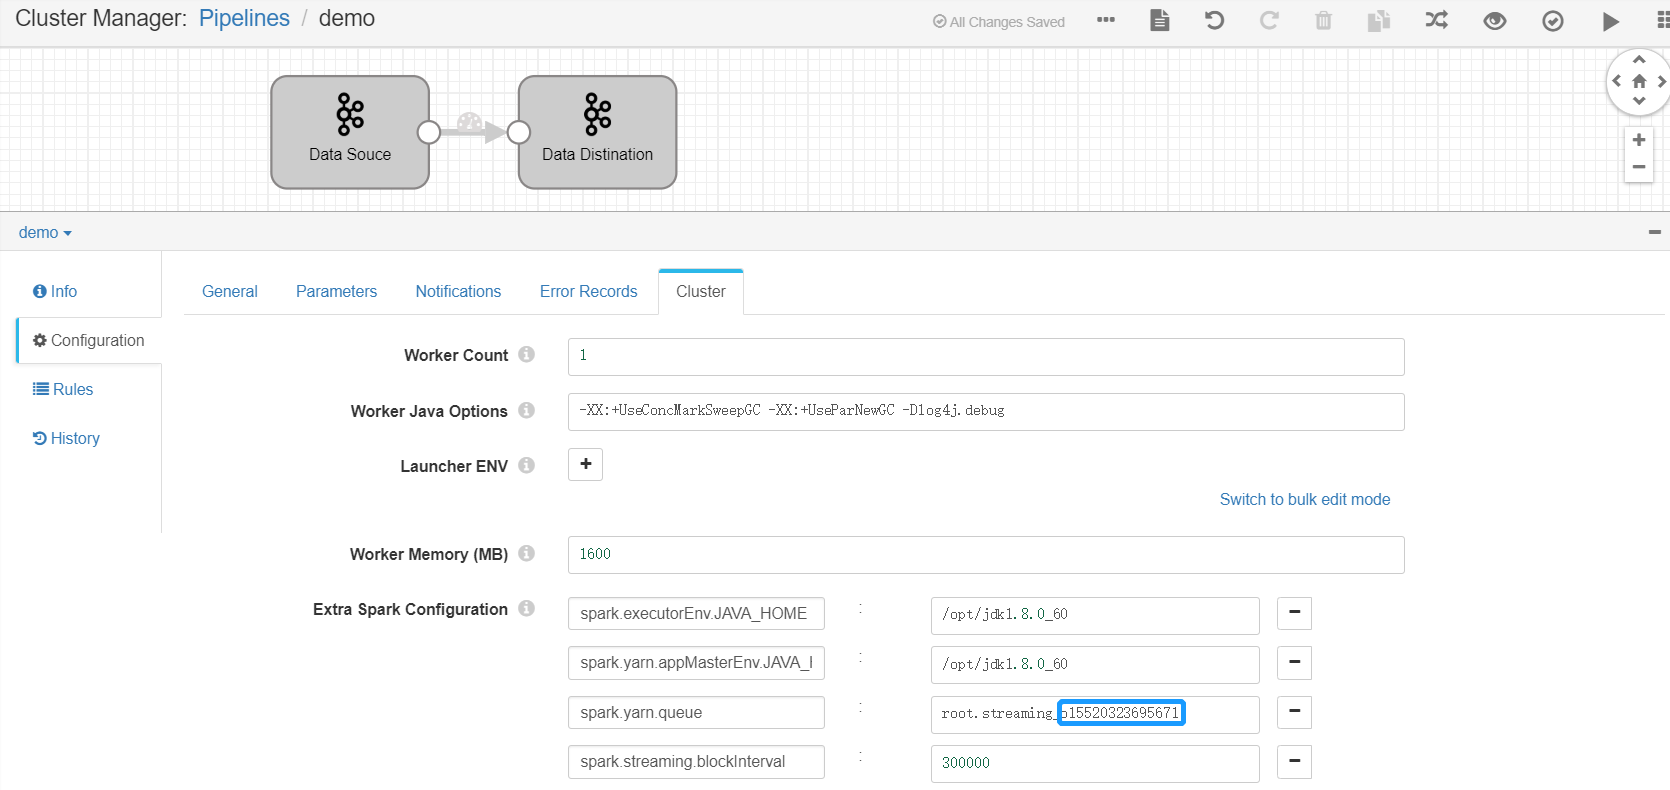Click the root.streaming queue value field

pos(1095,714)
